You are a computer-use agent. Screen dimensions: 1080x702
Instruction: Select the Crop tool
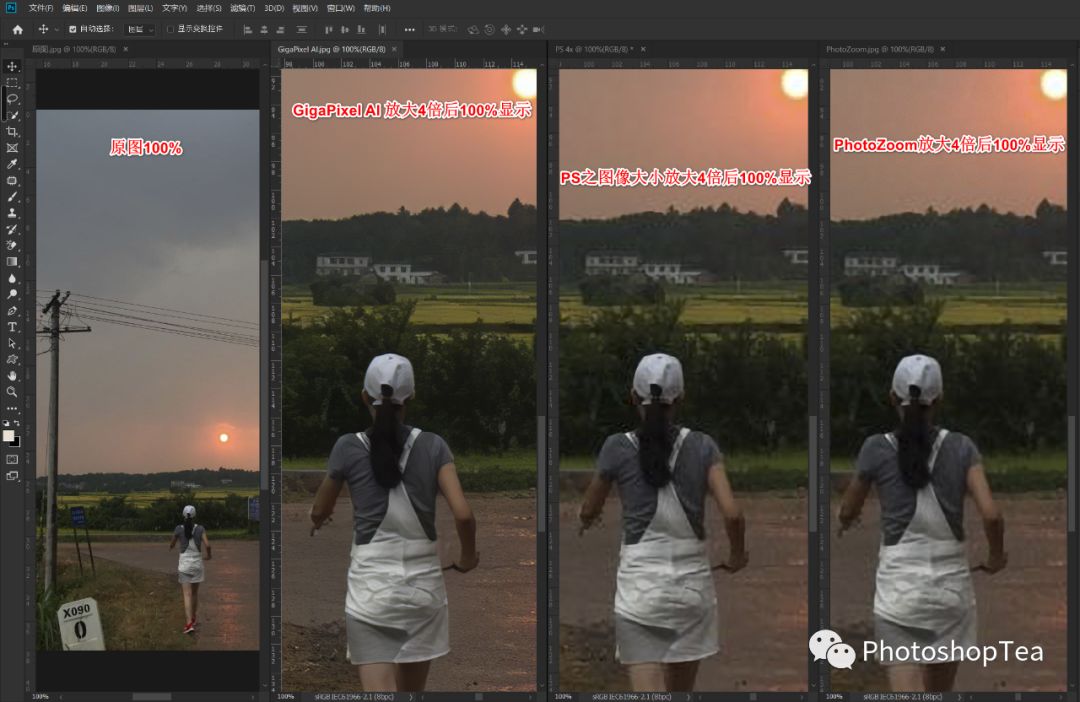click(12, 132)
